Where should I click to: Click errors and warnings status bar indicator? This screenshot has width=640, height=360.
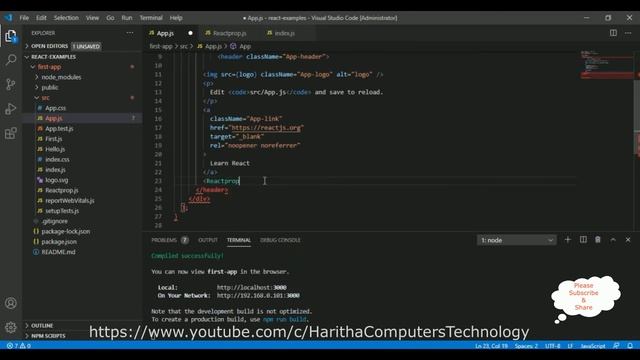pyautogui.click(x=19, y=346)
